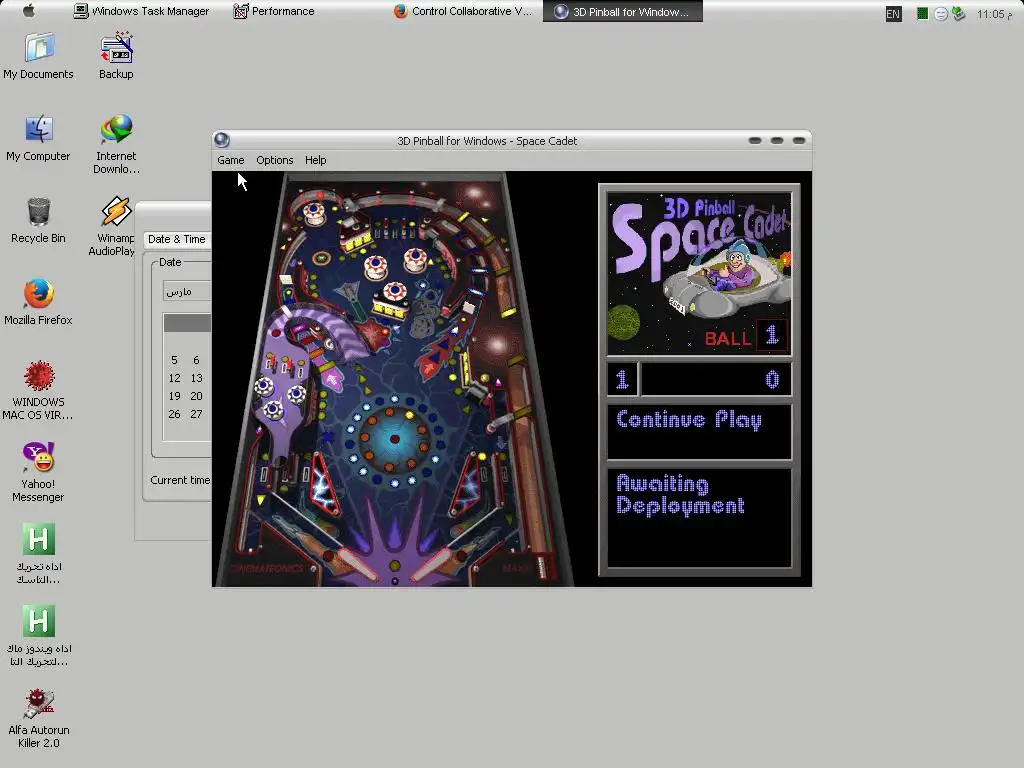Viewport: 1024px width, 768px height.
Task: Open the first green H Arabic-labeled icon
Action: click(39, 554)
